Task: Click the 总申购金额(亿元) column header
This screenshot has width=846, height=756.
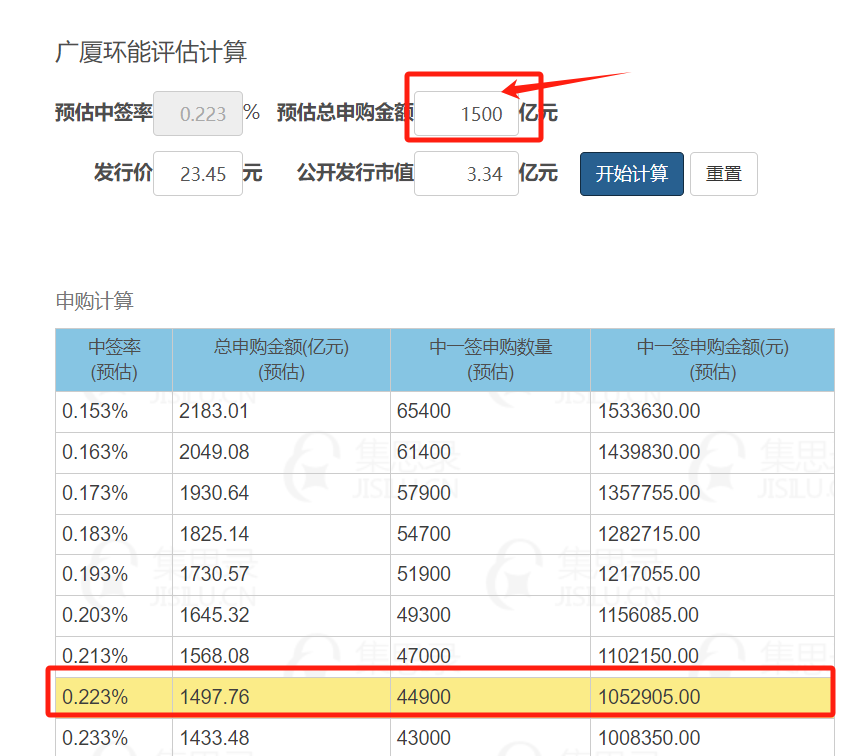Action: point(281,360)
